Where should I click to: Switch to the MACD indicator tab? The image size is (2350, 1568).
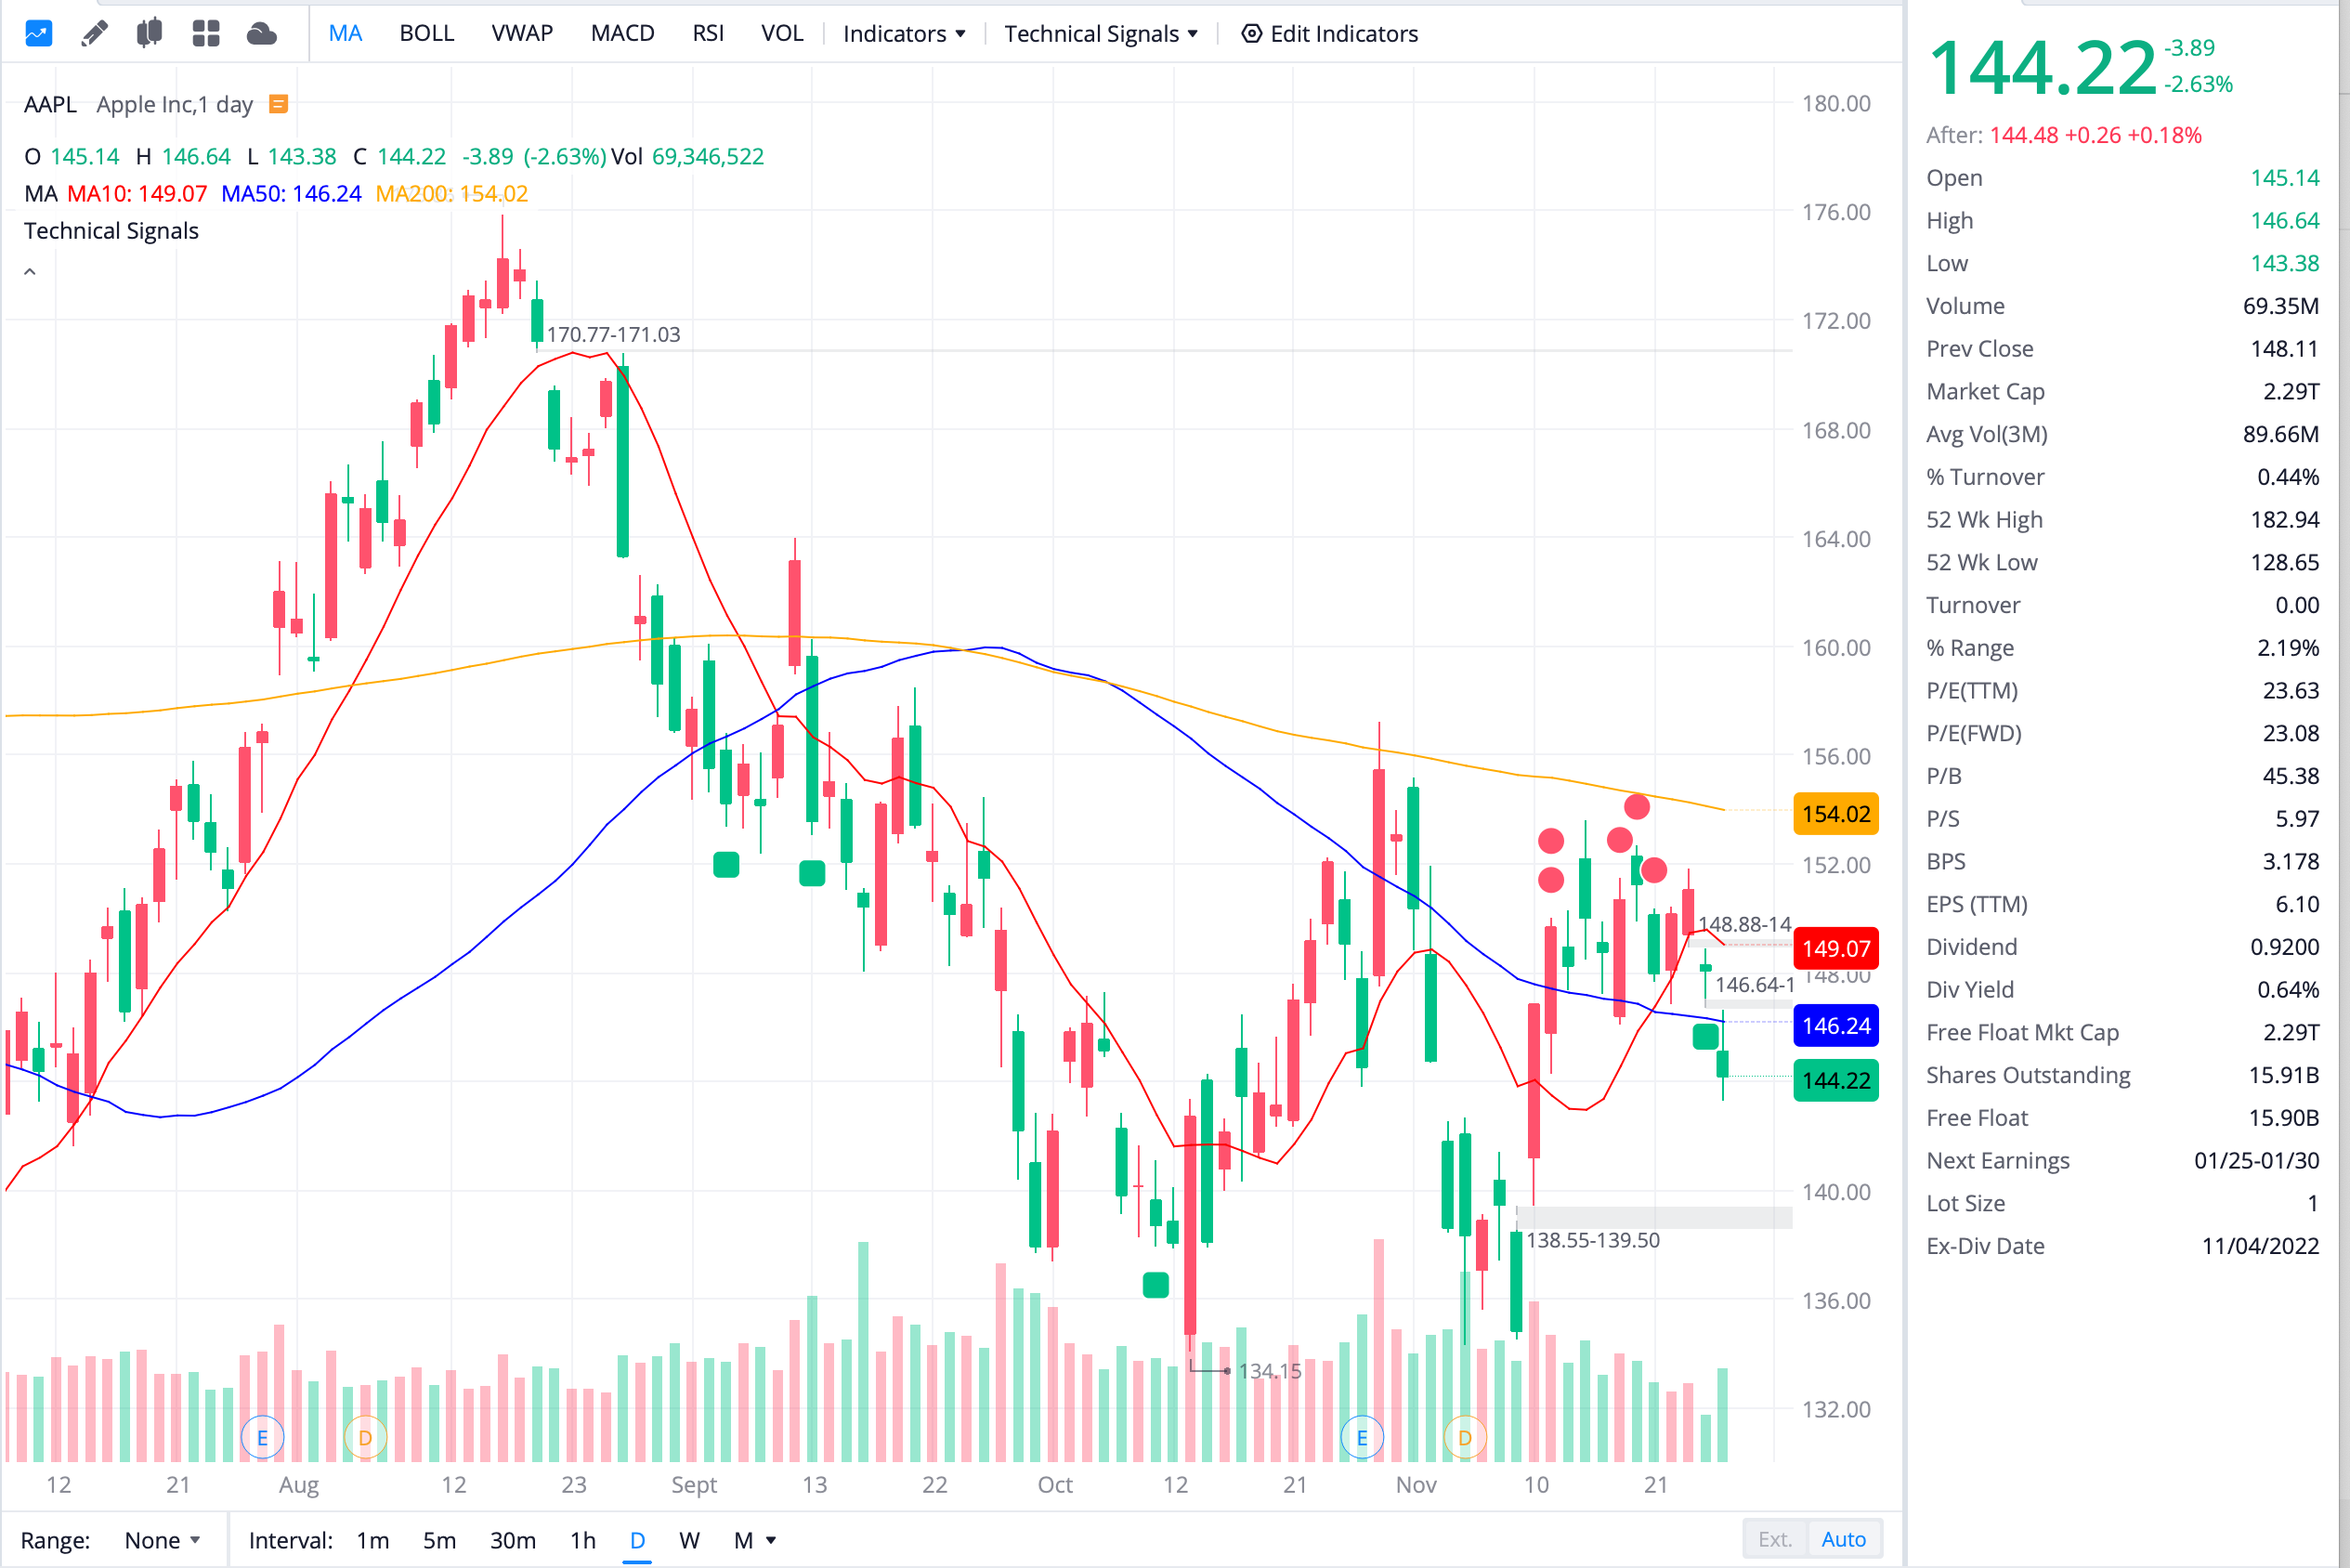click(x=622, y=33)
